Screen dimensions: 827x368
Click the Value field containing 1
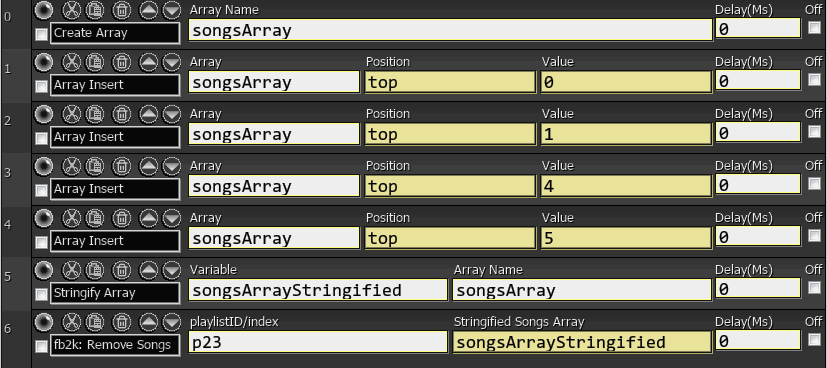point(626,134)
